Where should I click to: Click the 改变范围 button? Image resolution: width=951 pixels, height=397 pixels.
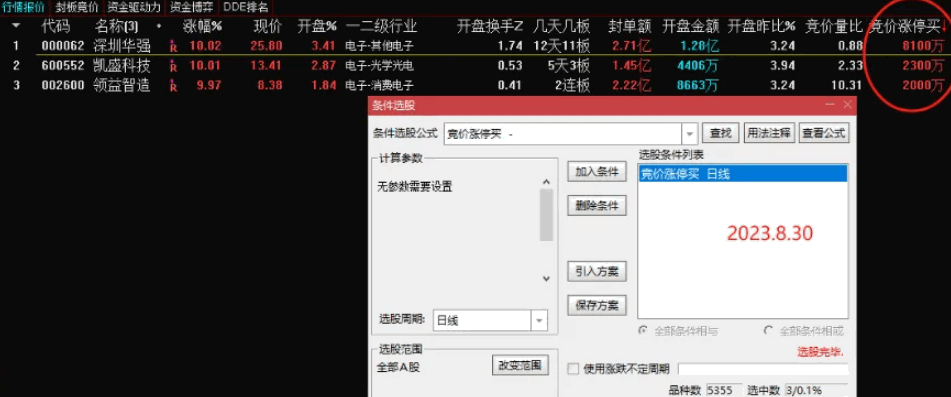520,365
